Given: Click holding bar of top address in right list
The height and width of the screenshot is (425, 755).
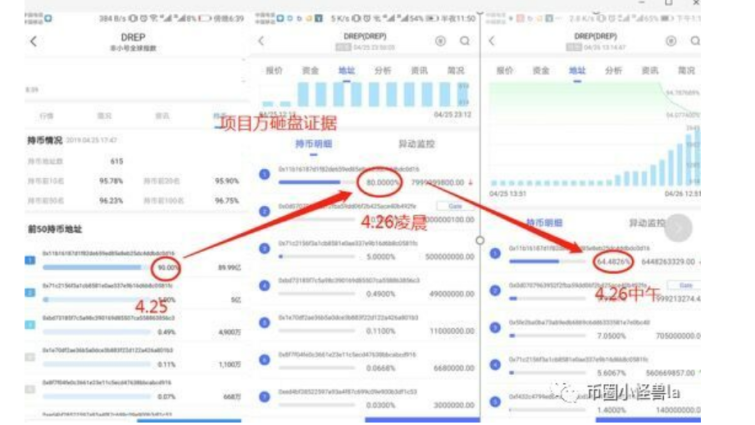Looking at the screenshot, I should [547, 261].
